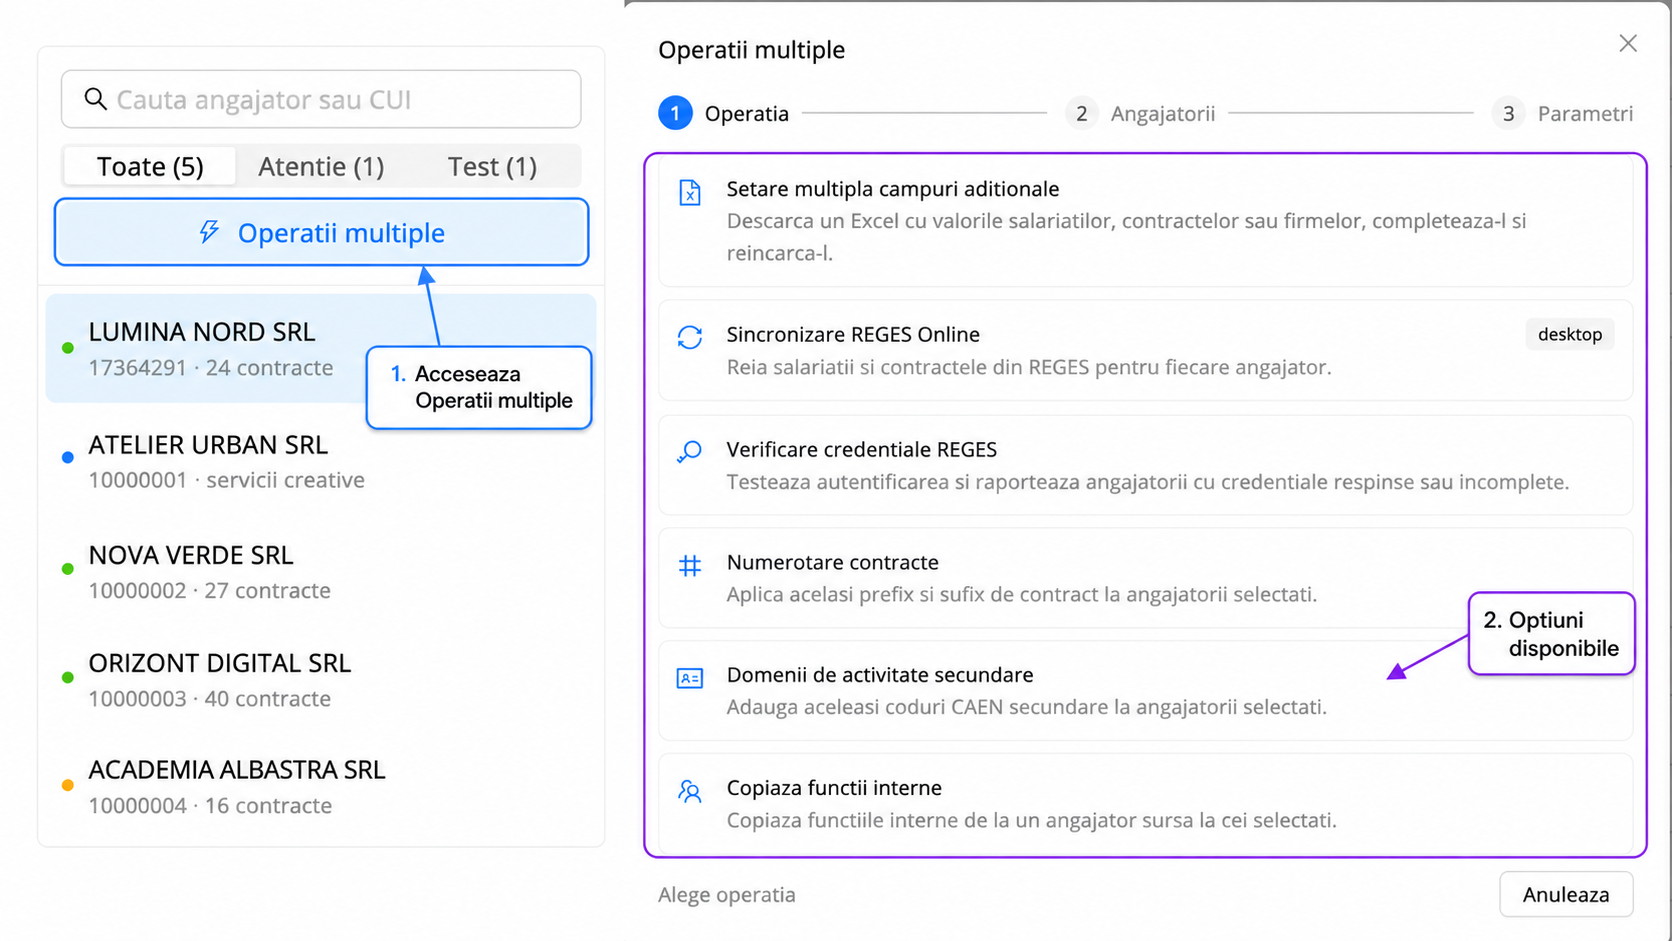Choose the Copiaza functii interne operation
The height and width of the screenshot is (941, 1672).
(1145, 803)
